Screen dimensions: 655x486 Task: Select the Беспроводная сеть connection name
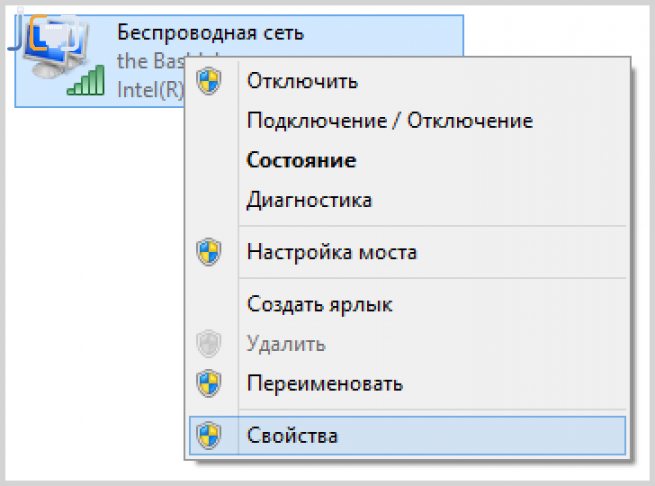210,33
